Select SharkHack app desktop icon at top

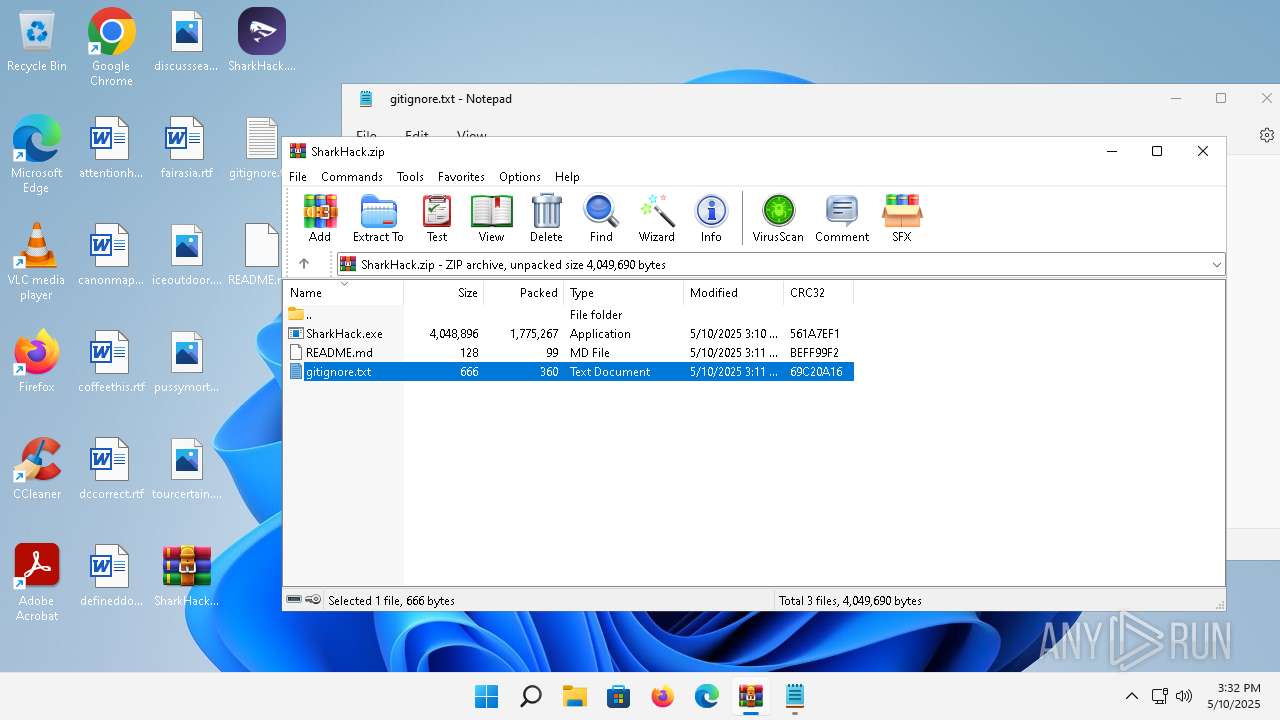tap(262, 41)
